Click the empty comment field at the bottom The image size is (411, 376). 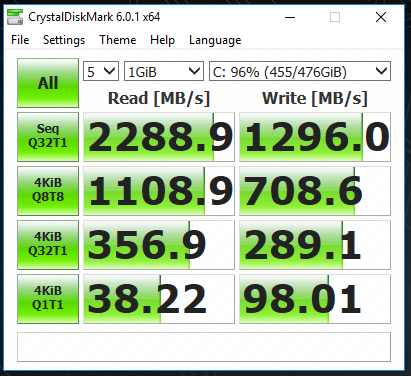point(204,347)
